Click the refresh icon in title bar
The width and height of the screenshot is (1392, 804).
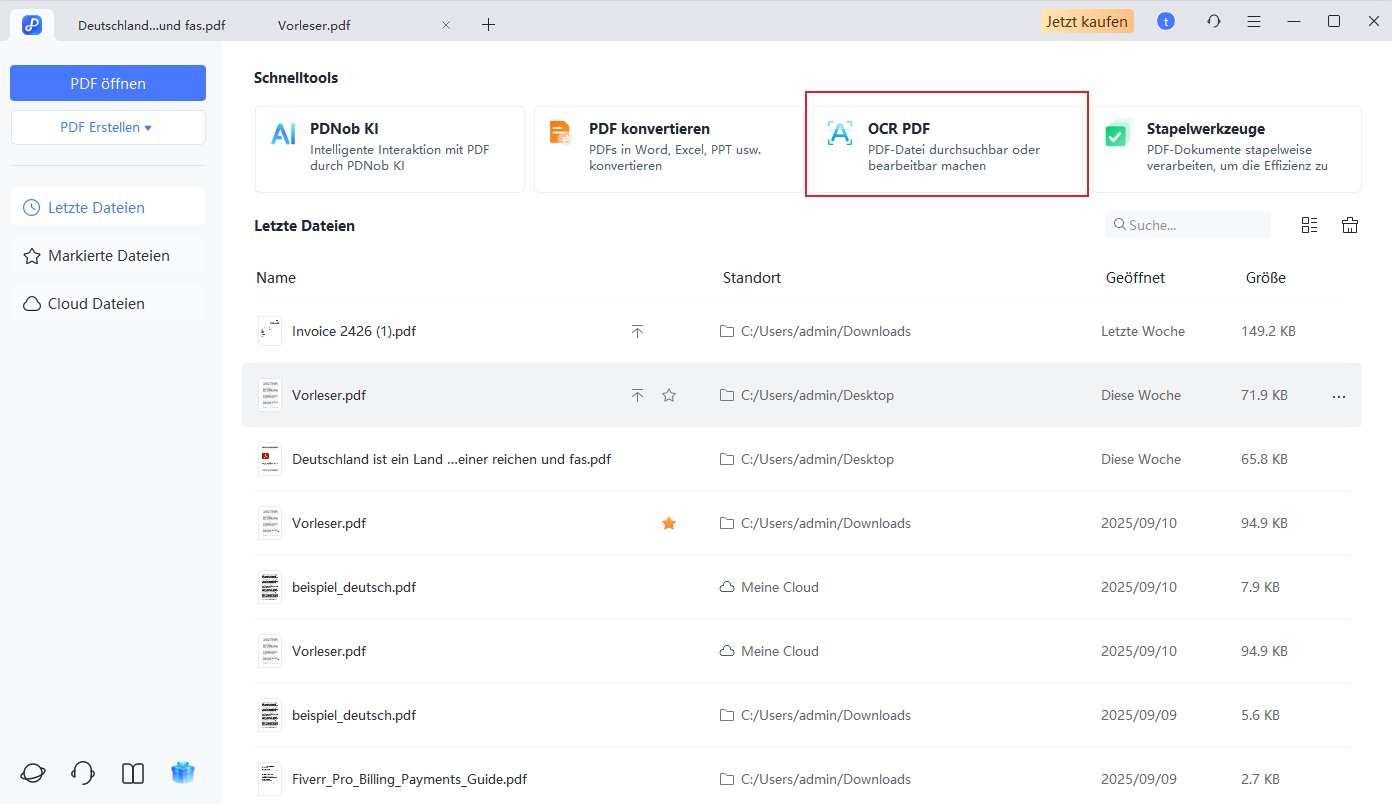coord(1214,21)
